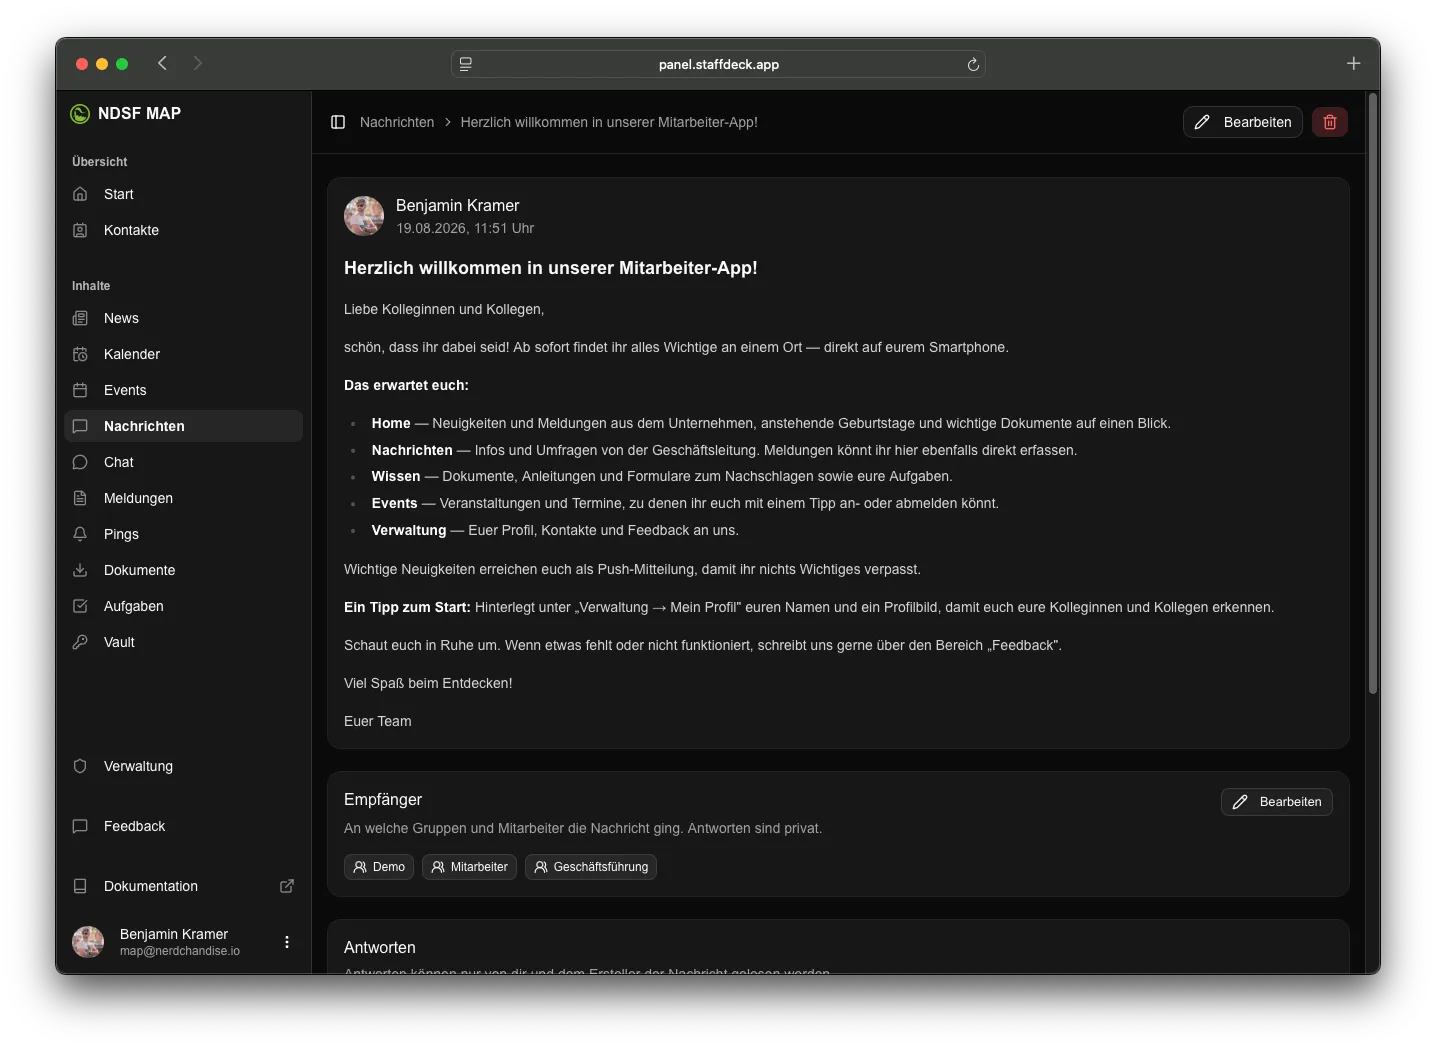Screen dimensions: 1436x1048
Task: Click the Geschäftsführung recipient group tag
Action: tap(591, 867)
